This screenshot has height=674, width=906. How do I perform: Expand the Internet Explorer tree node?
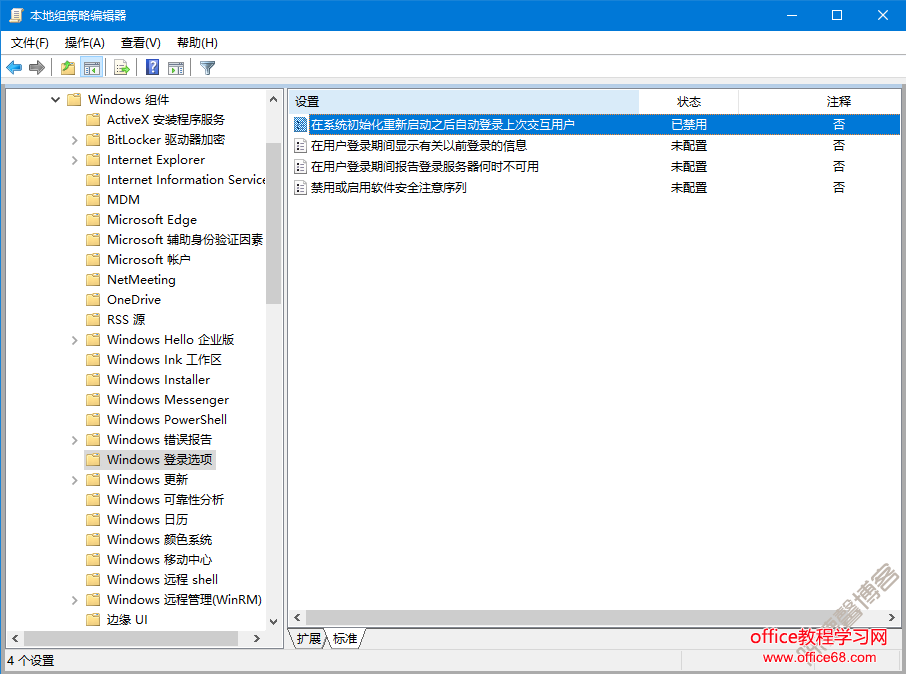[75, 159]
